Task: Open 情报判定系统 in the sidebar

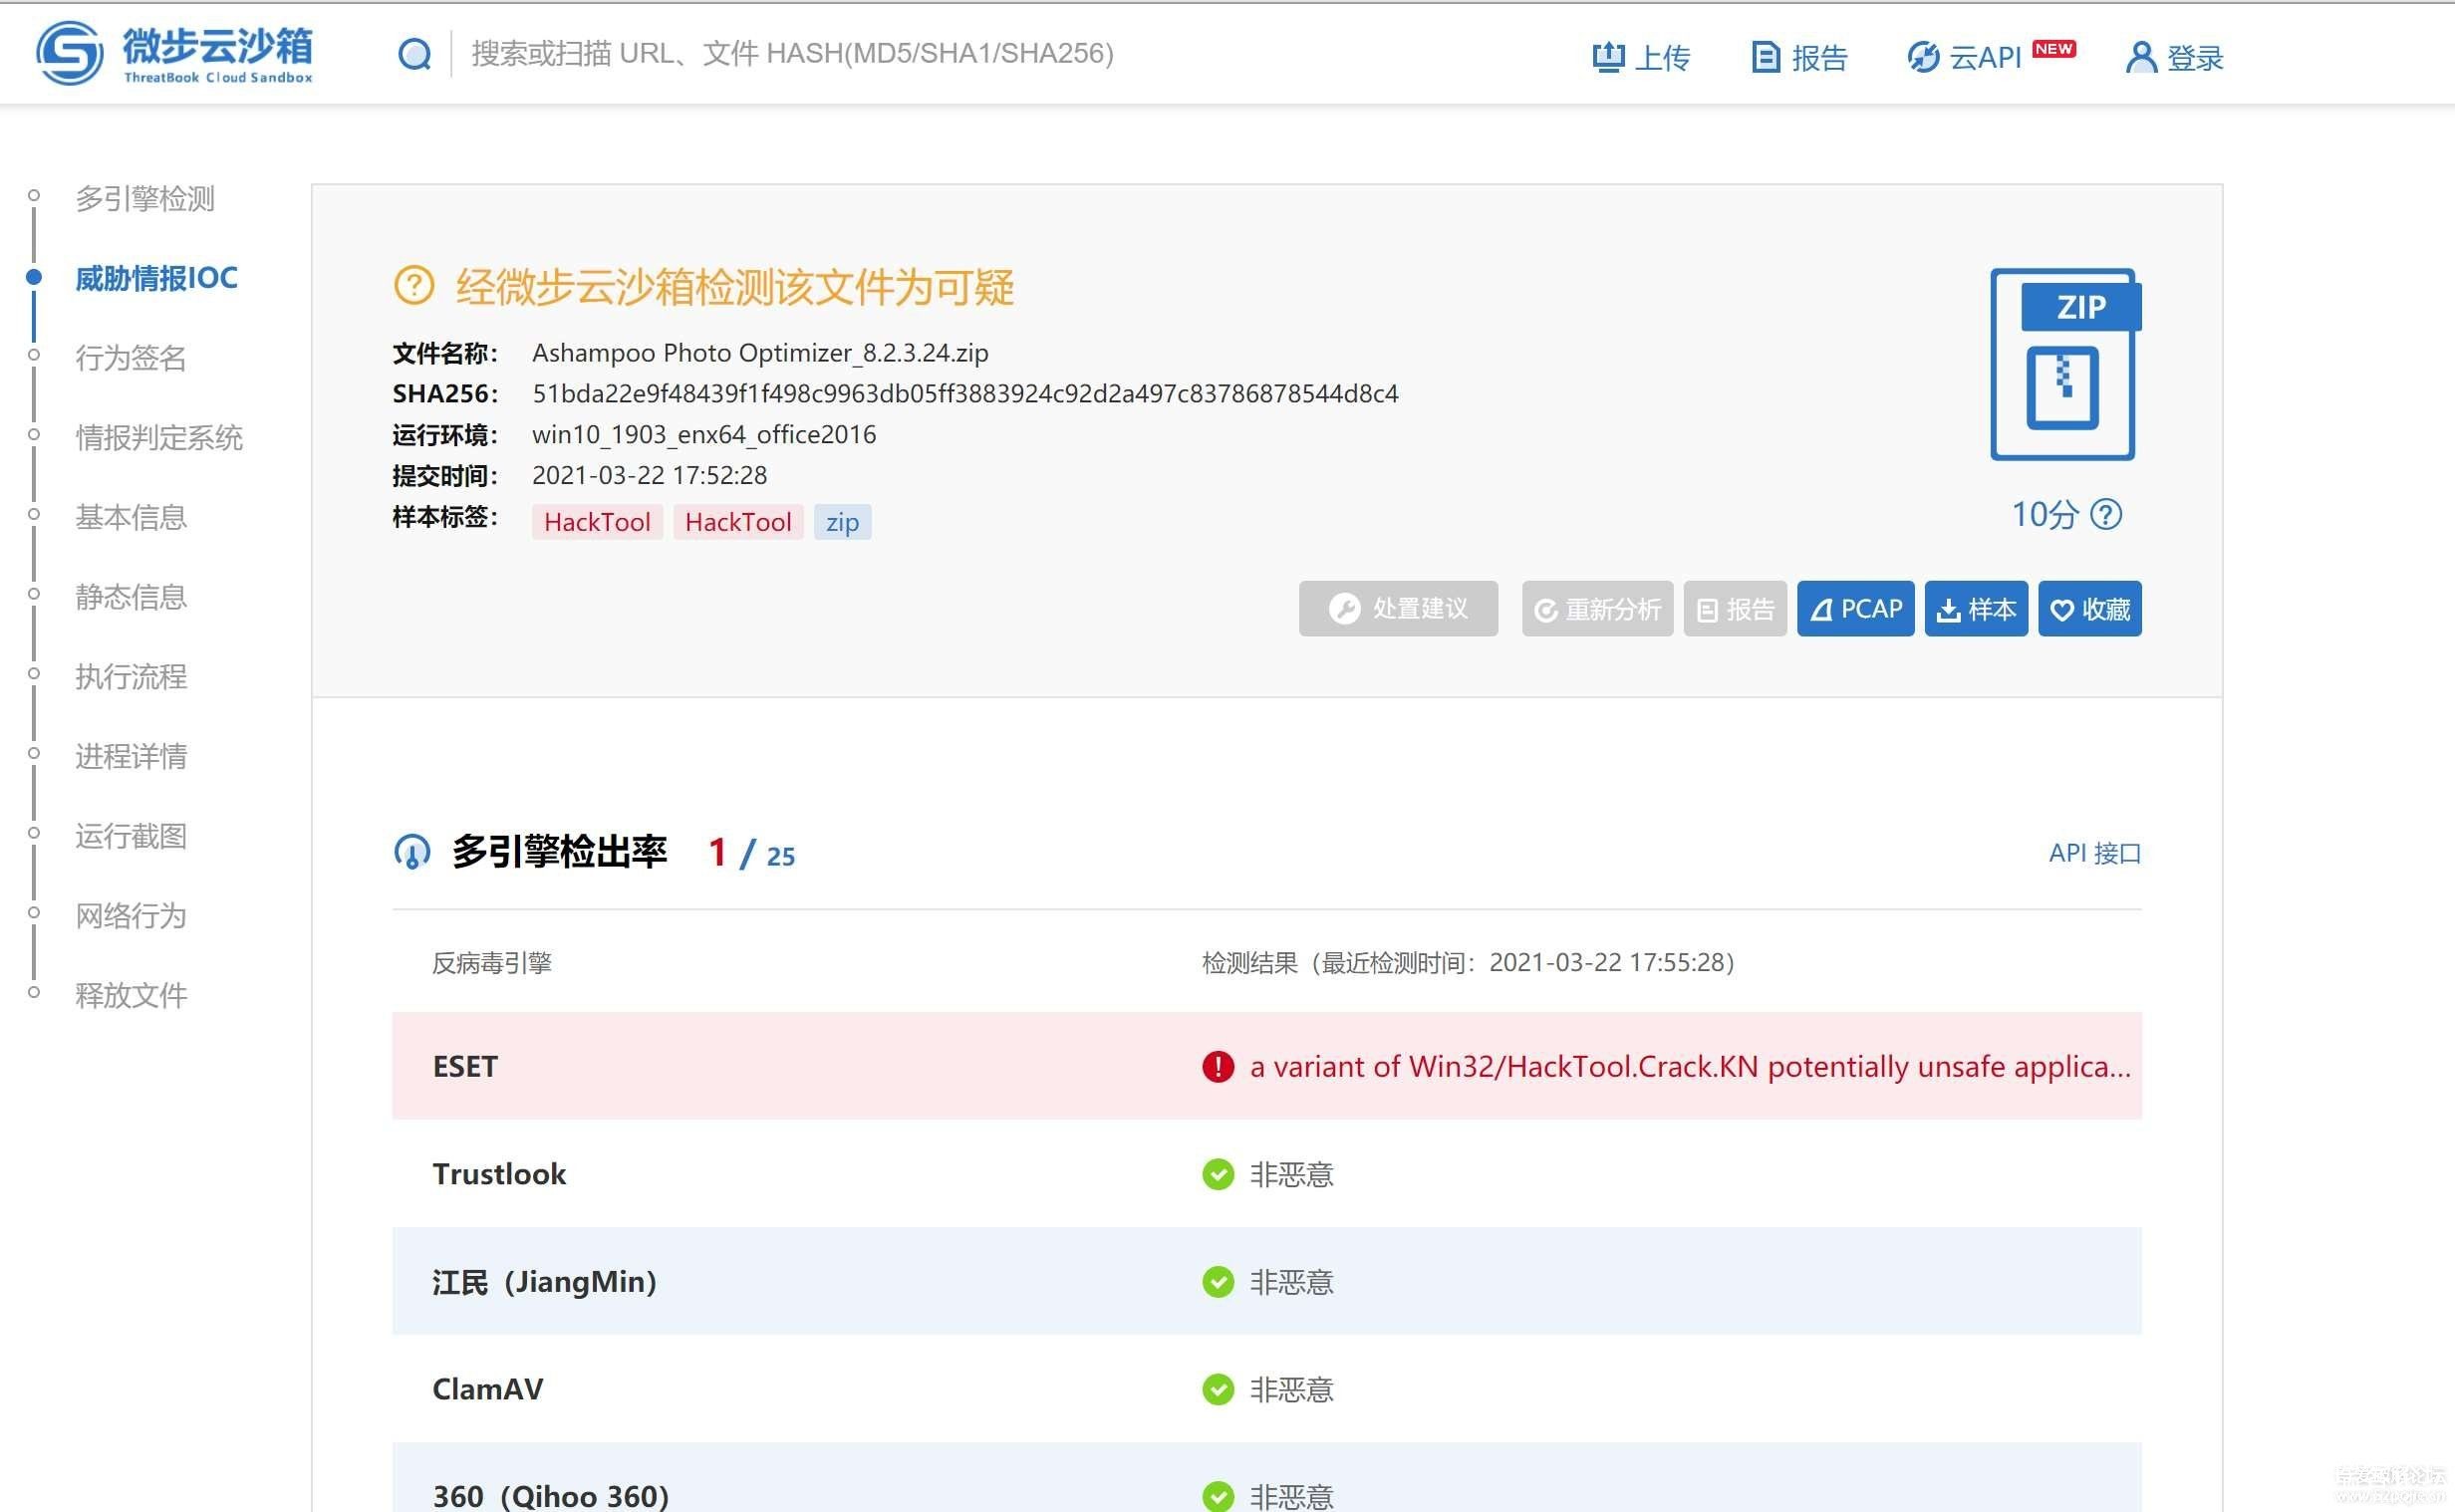Action: click(159, 437)
